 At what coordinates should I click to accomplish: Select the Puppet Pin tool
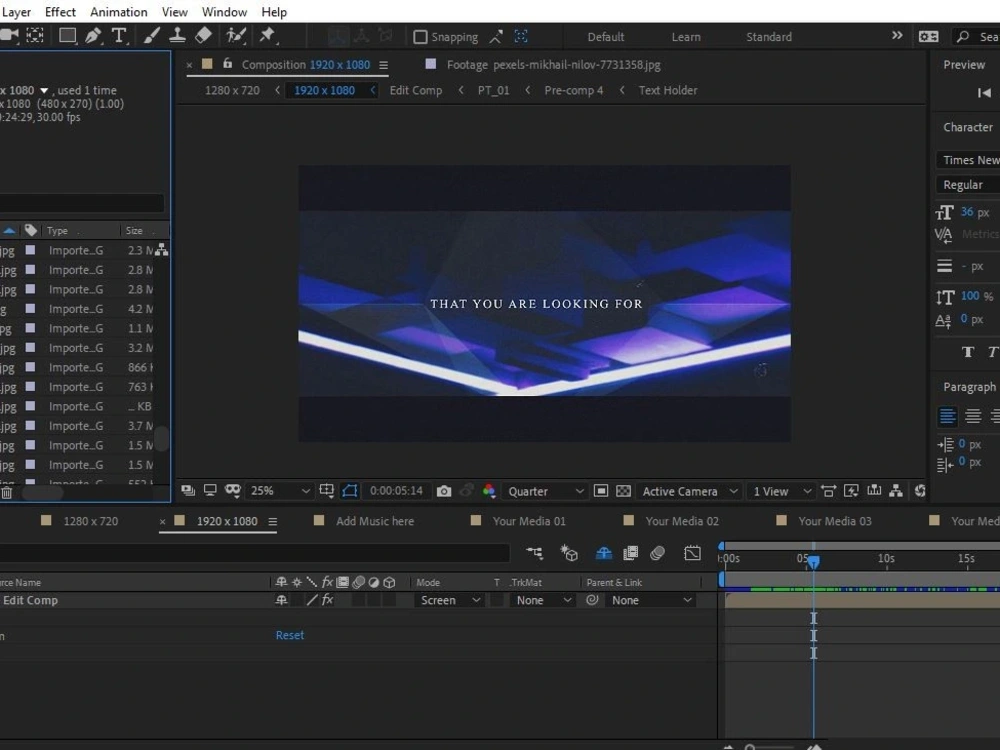[x=267, y=36]
